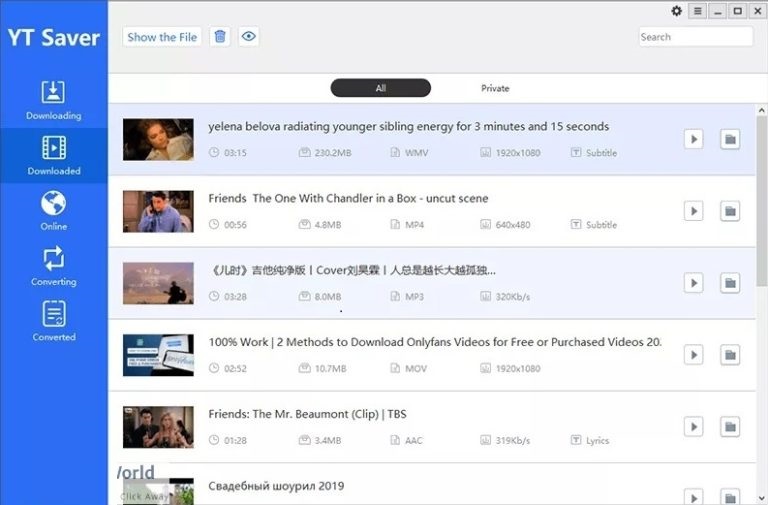Click the yelena belova video thumbnail
This screenshot has height=505, width=768.
pos(158,139)
